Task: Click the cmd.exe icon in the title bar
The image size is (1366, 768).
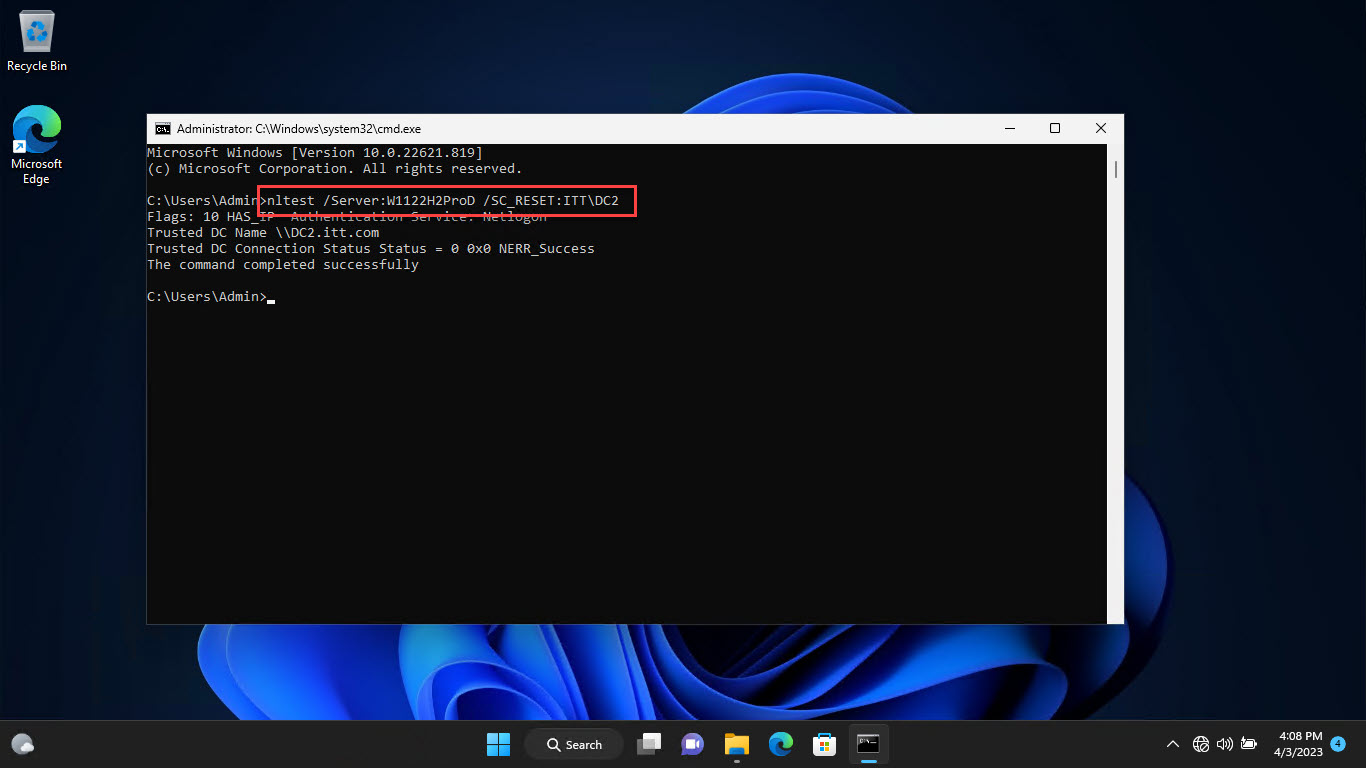Action: click(163, 128)
